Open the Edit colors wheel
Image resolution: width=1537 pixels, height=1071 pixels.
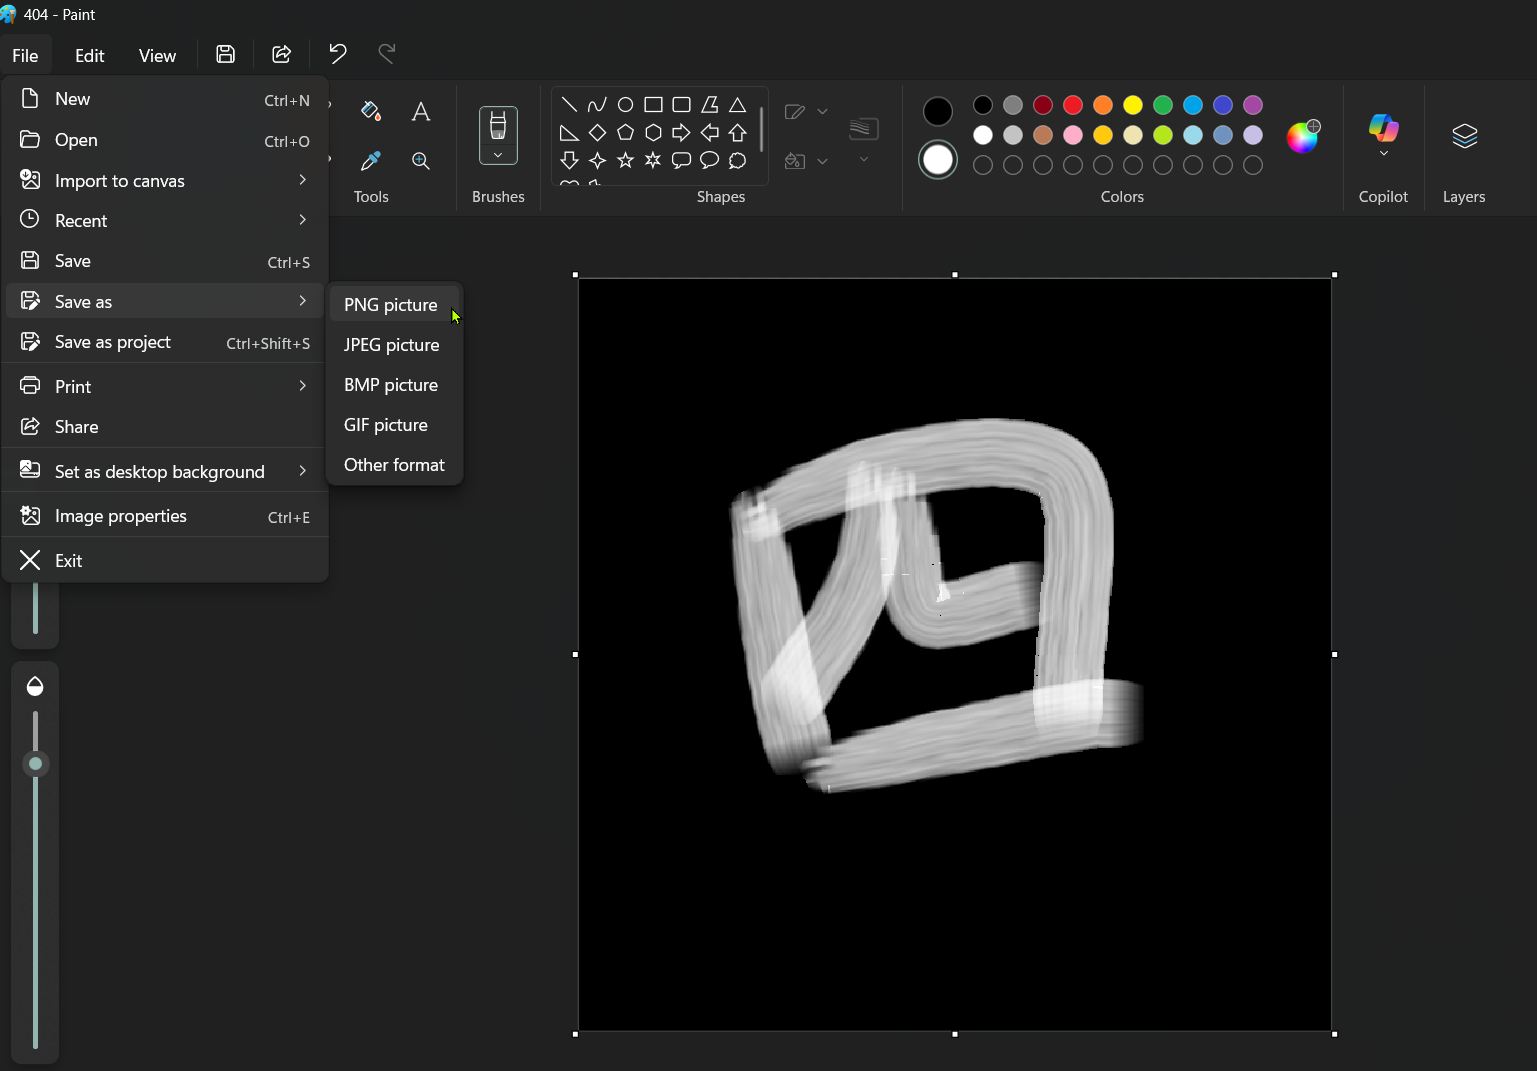point(1303,136)
